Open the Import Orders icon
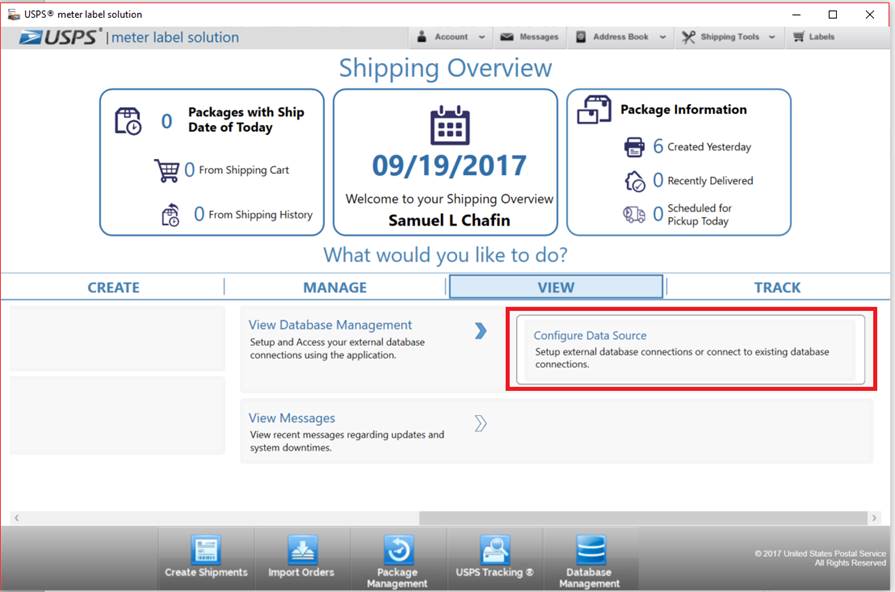The width and height of the screenshot is (895, 592). tap(302, 550)
